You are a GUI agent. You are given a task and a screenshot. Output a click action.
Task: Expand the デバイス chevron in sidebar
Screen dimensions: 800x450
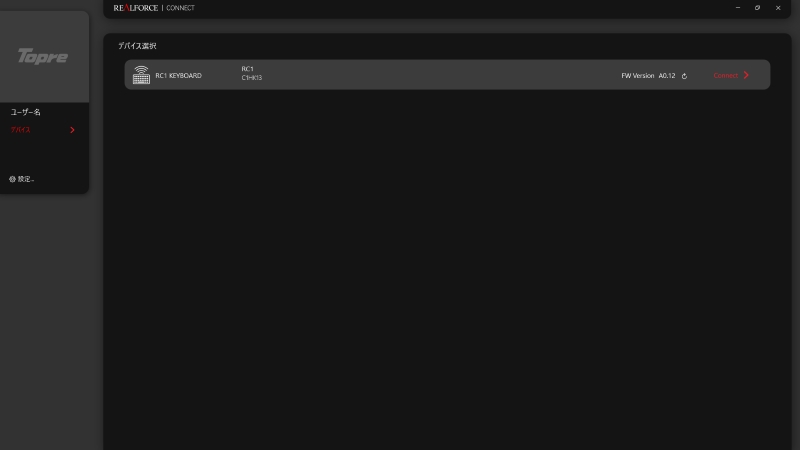pyautogui.click(x=72, y=130)
